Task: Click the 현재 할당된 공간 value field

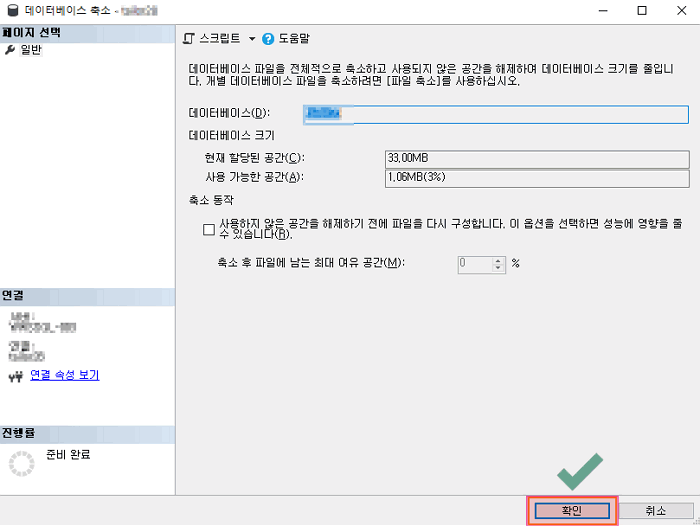Action: tap(537, 159)
